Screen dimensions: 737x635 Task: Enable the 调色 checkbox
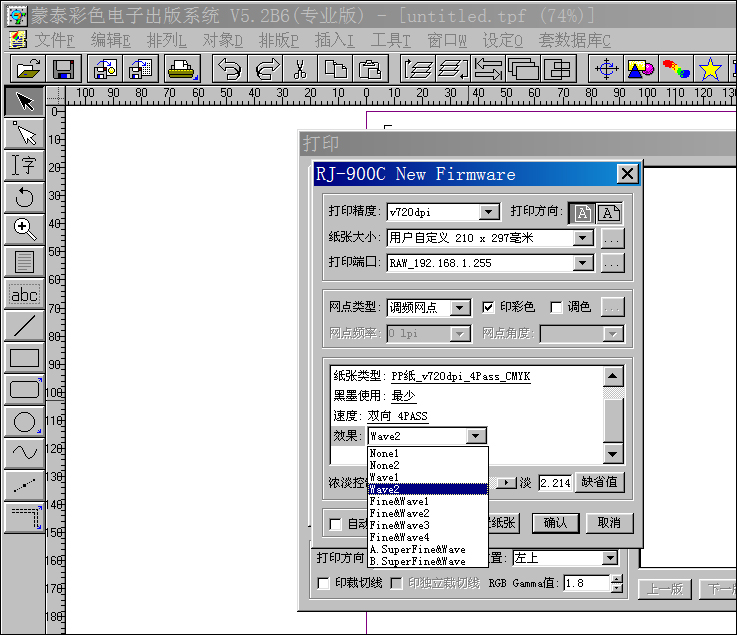(556, 307)
